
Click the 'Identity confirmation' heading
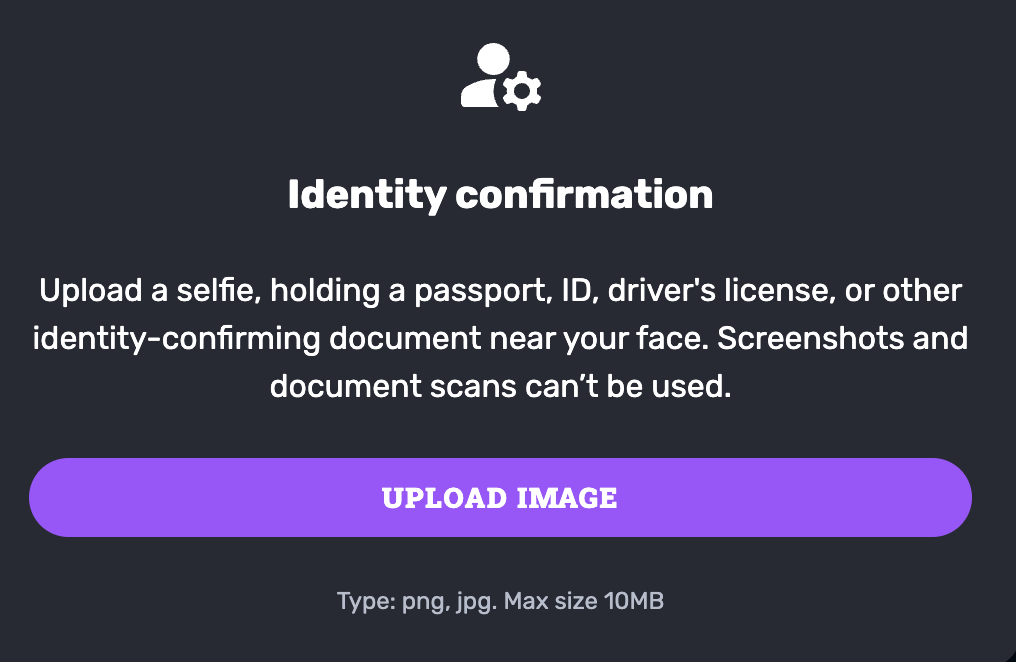(x=500, y=195)
